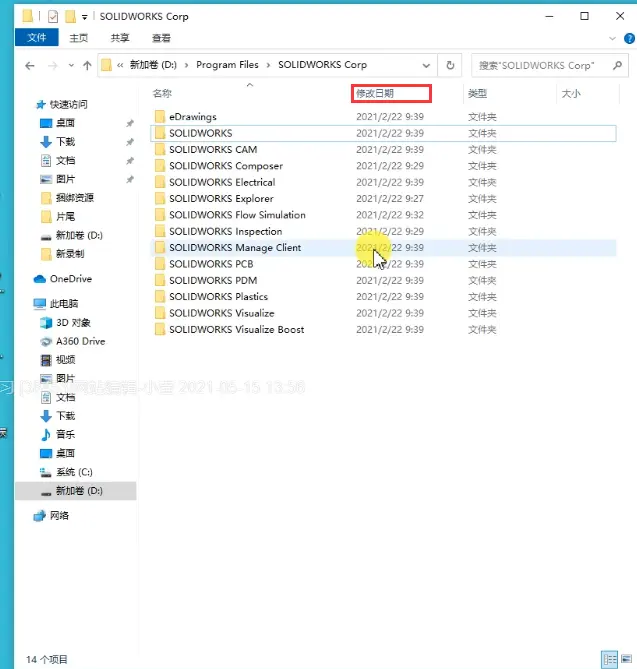The width and height of the screenshot is (637, 669).
Task: Expand the hidden path chevron in address bar
Action: point(120,65)
